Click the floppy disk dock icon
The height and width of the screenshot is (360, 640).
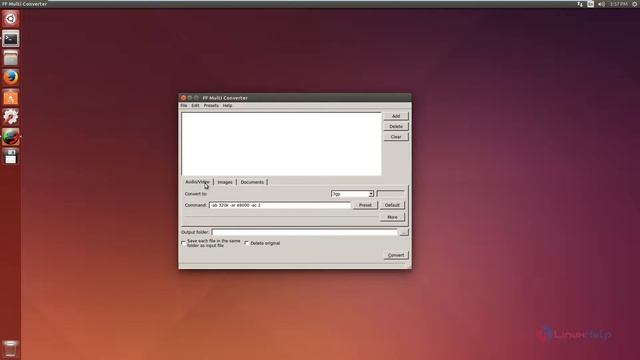click(x=11, y=156)
